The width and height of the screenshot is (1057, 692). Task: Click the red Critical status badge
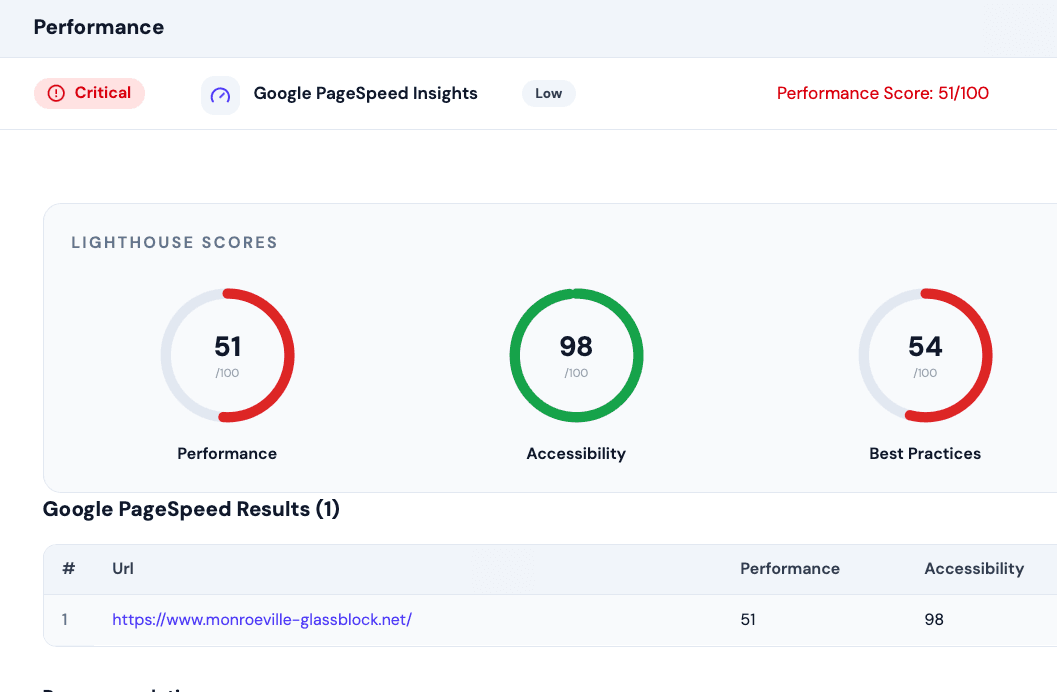[x=90, y=93]
